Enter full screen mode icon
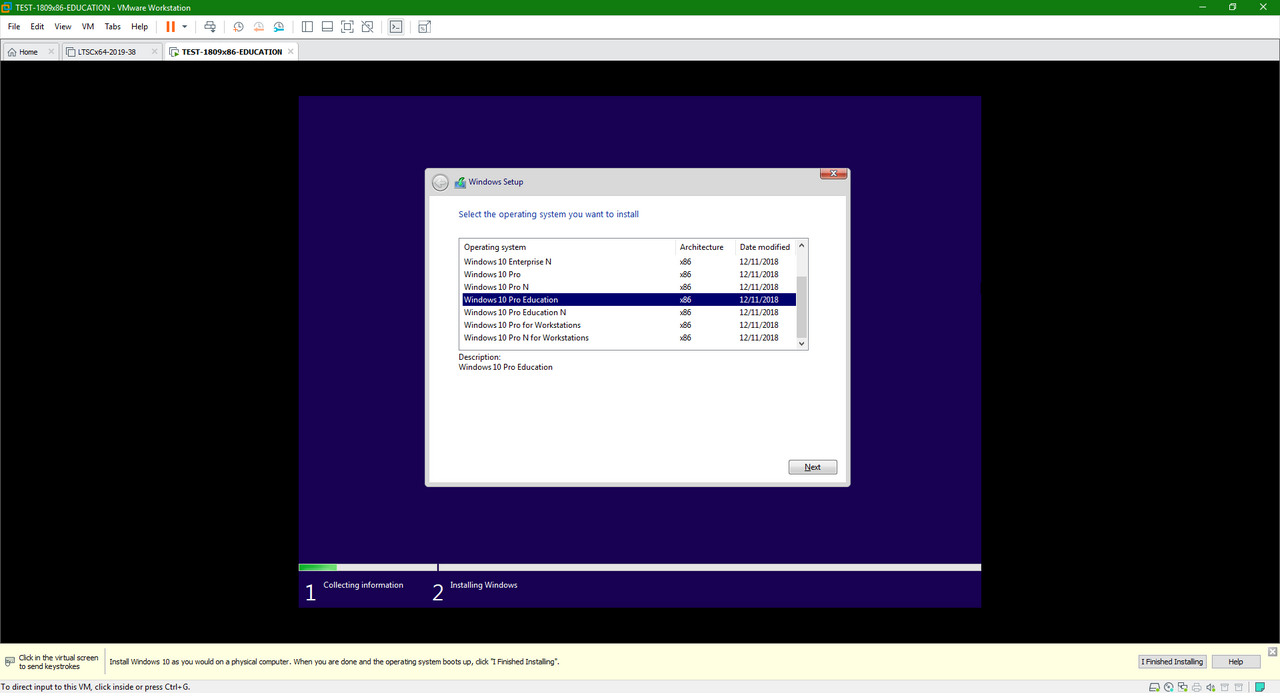Viewport: 1280px width, 693px height. coord(347,27)
